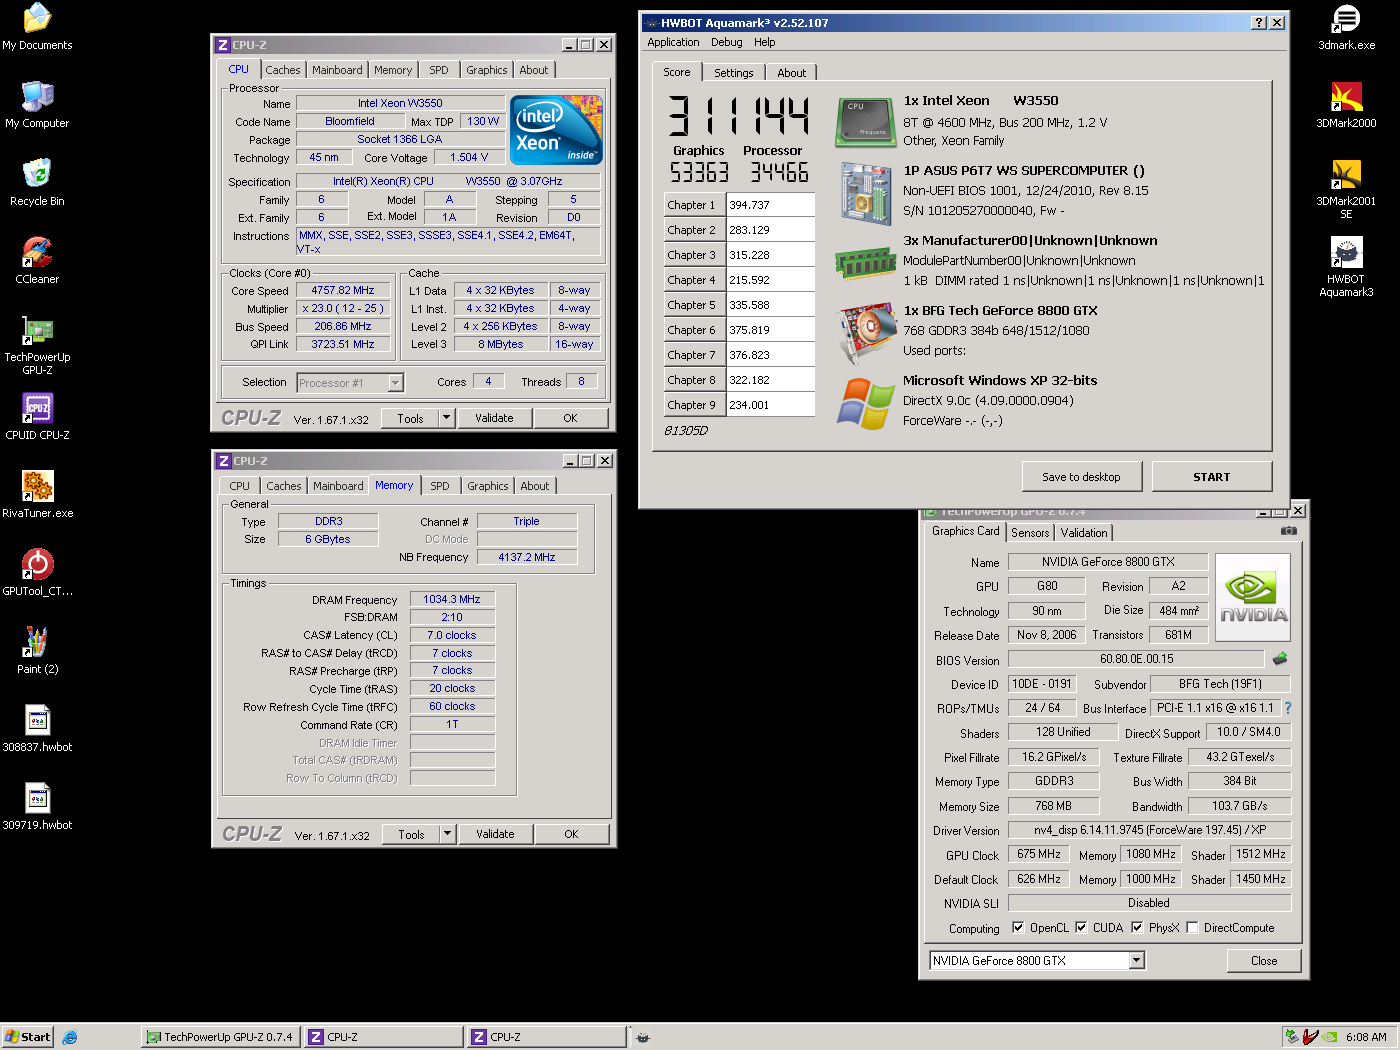Screen dimensions: 1400x1050
Task: Click BIOS Version save icon in GPU-Z
Action: (x=1280, y=658)
